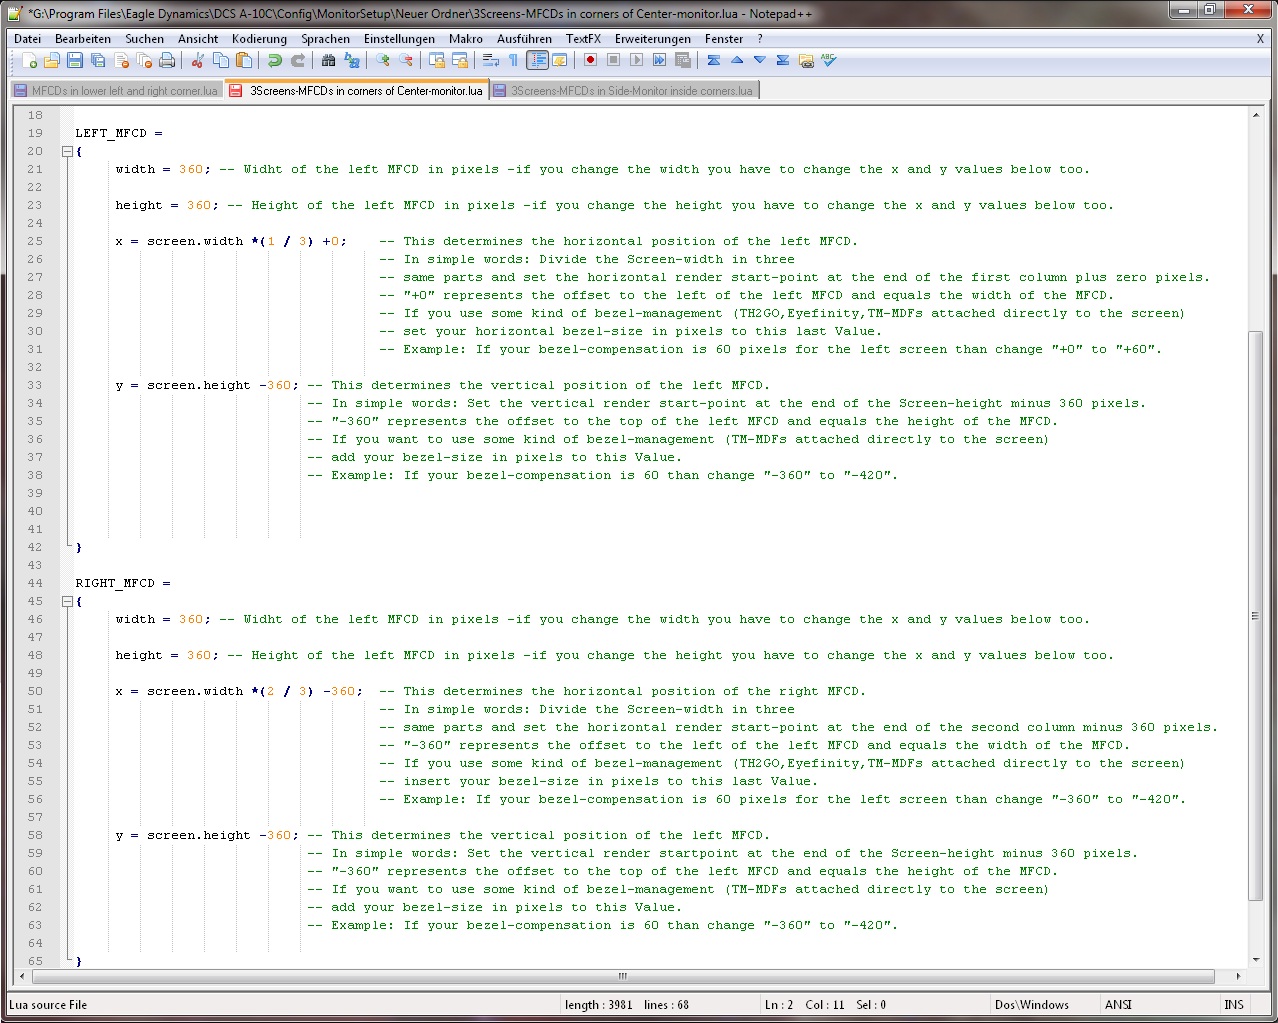Screen dimensions: 1278x1023
Task: Click the horizontal scrollbar thumb
Action: click(x=622, y=976)
